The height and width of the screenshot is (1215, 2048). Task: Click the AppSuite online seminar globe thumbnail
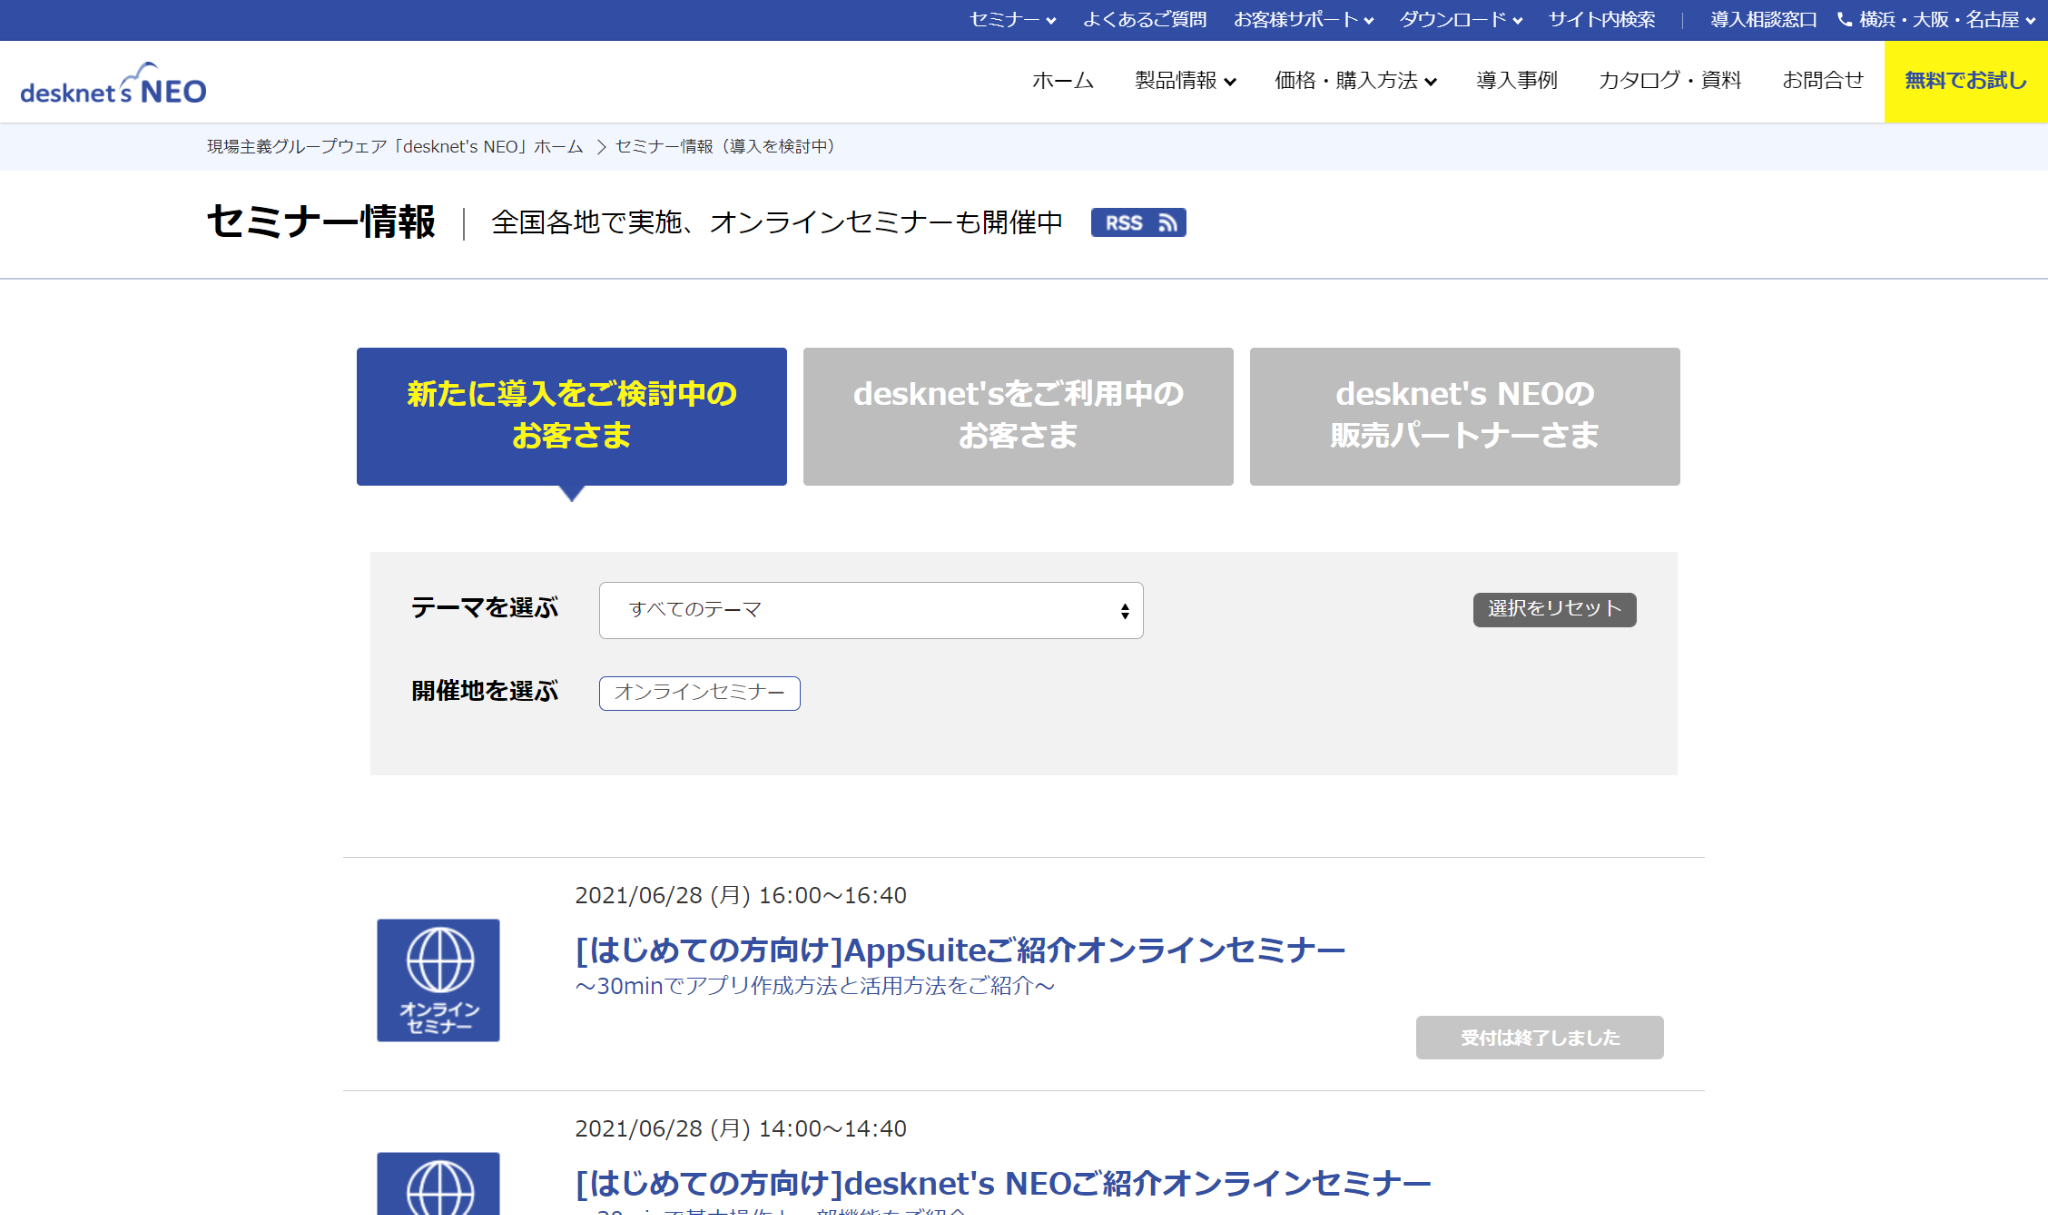438,980
